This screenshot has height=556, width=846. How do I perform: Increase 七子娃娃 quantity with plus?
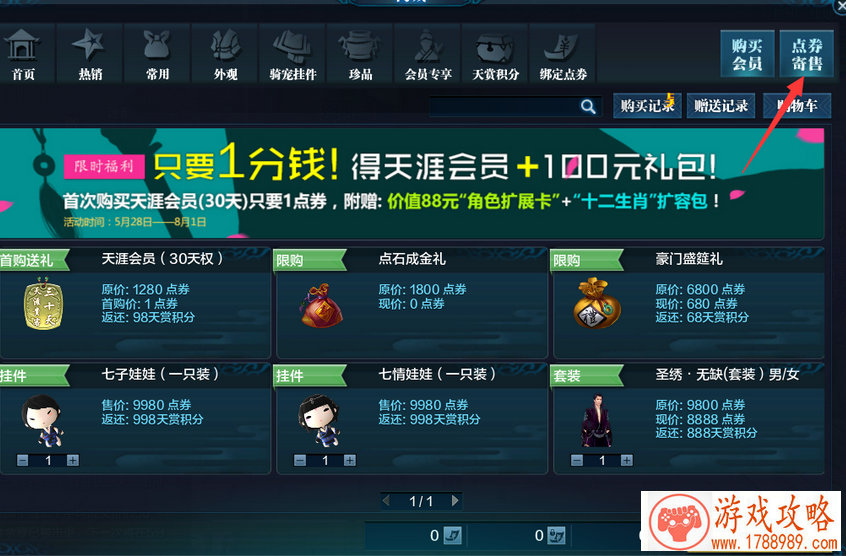73,460
